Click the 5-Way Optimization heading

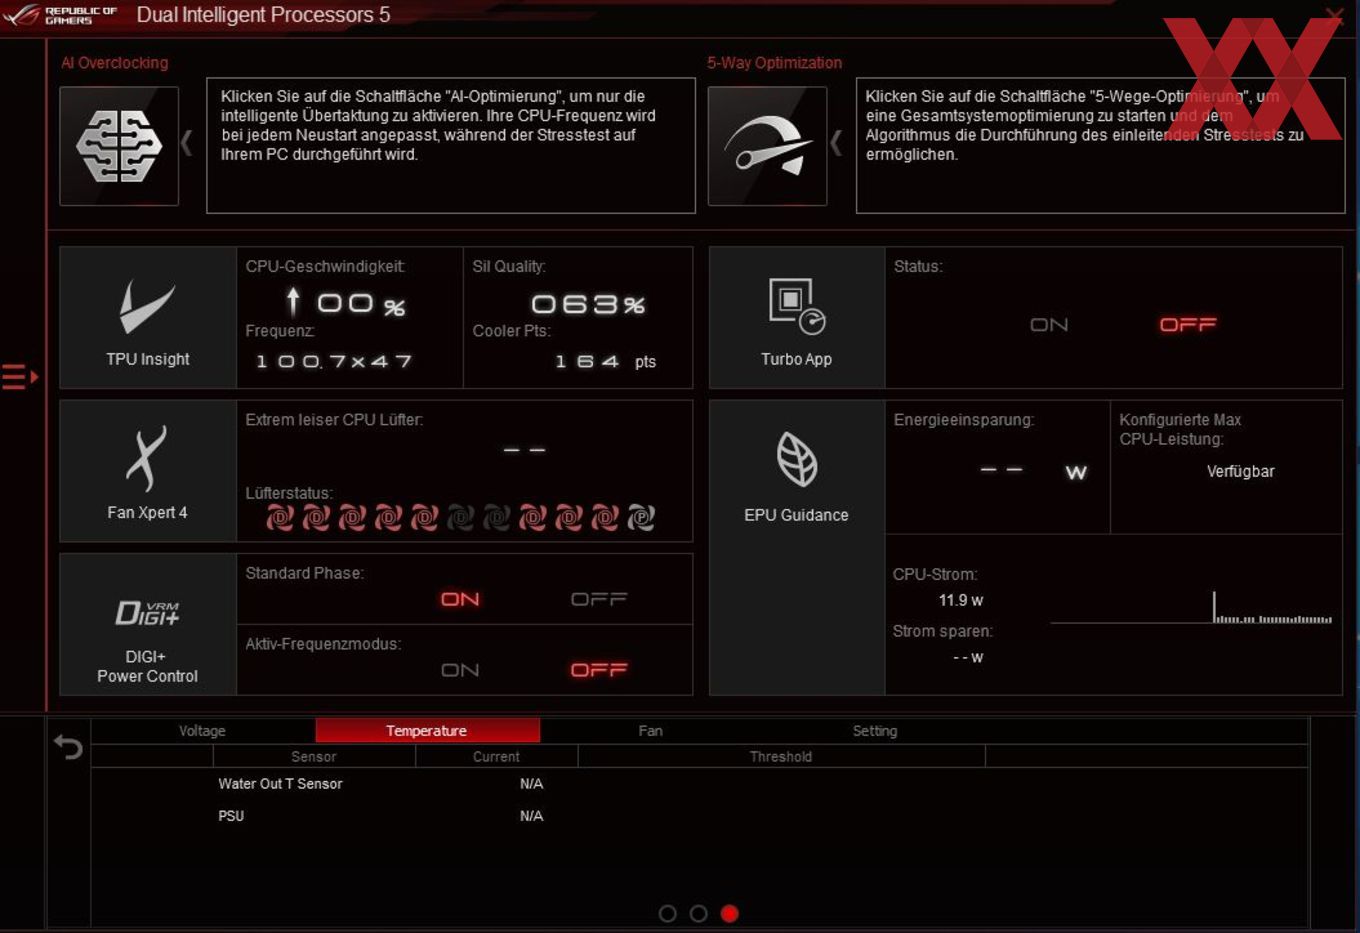[x=775, y=63]
